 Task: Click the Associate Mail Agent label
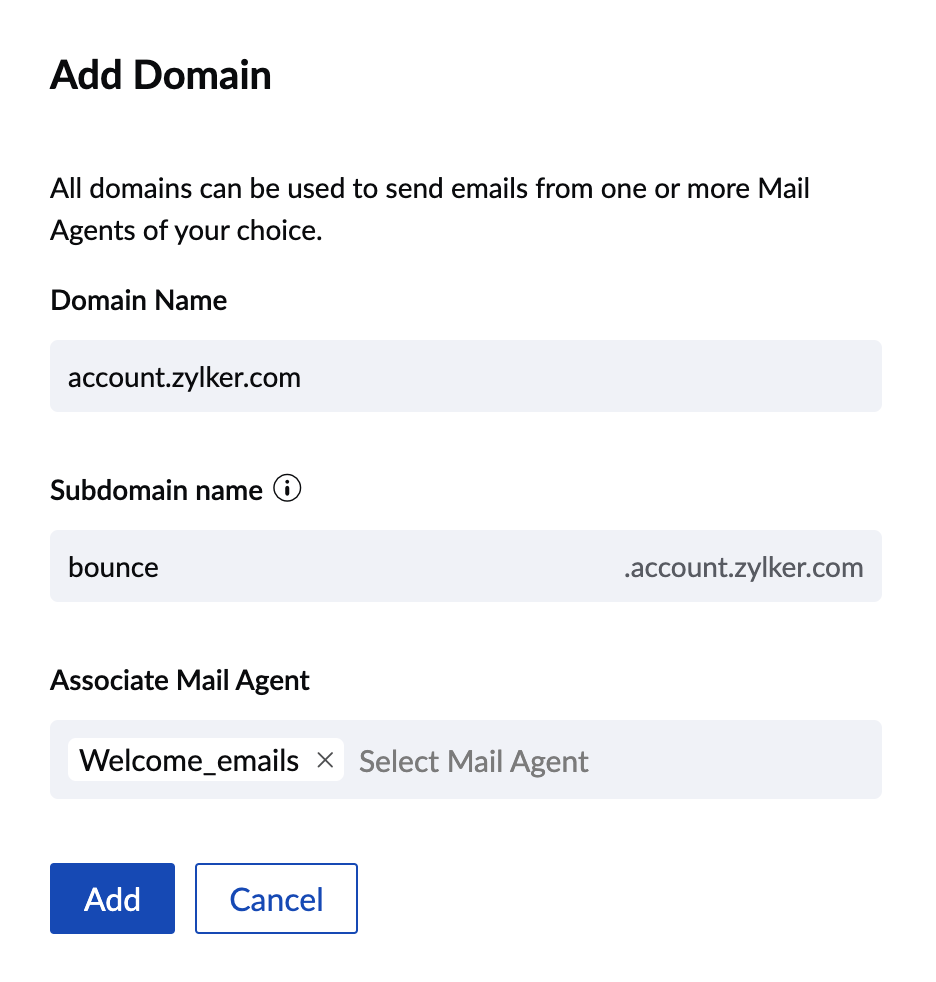click(x=179, y=680)
